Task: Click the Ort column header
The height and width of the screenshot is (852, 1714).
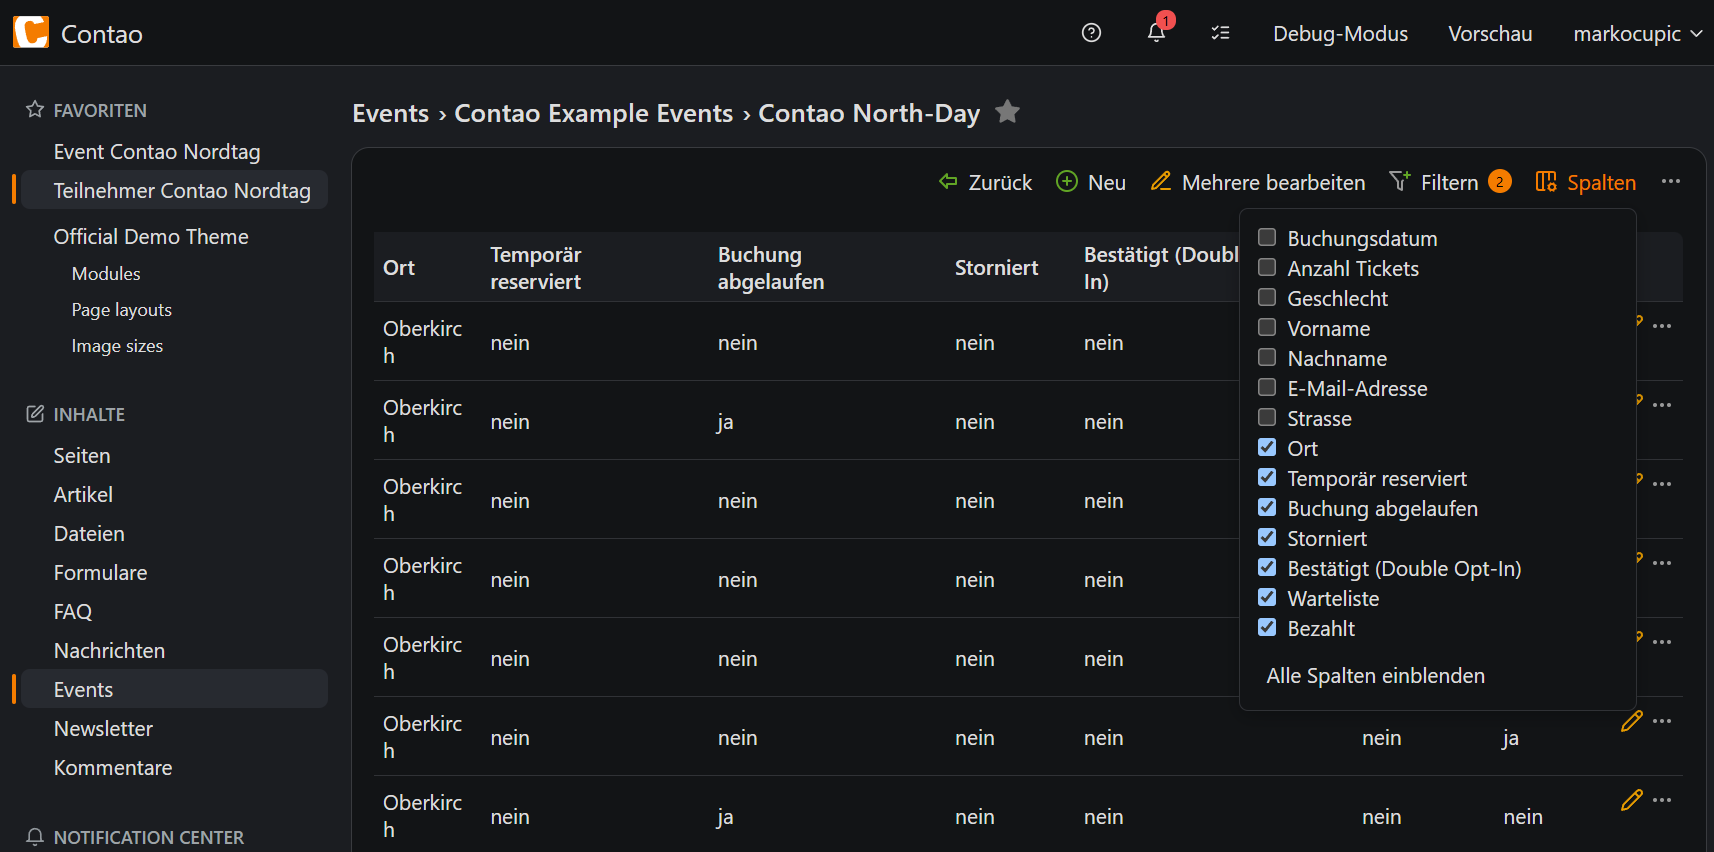Action: (399, 267)
